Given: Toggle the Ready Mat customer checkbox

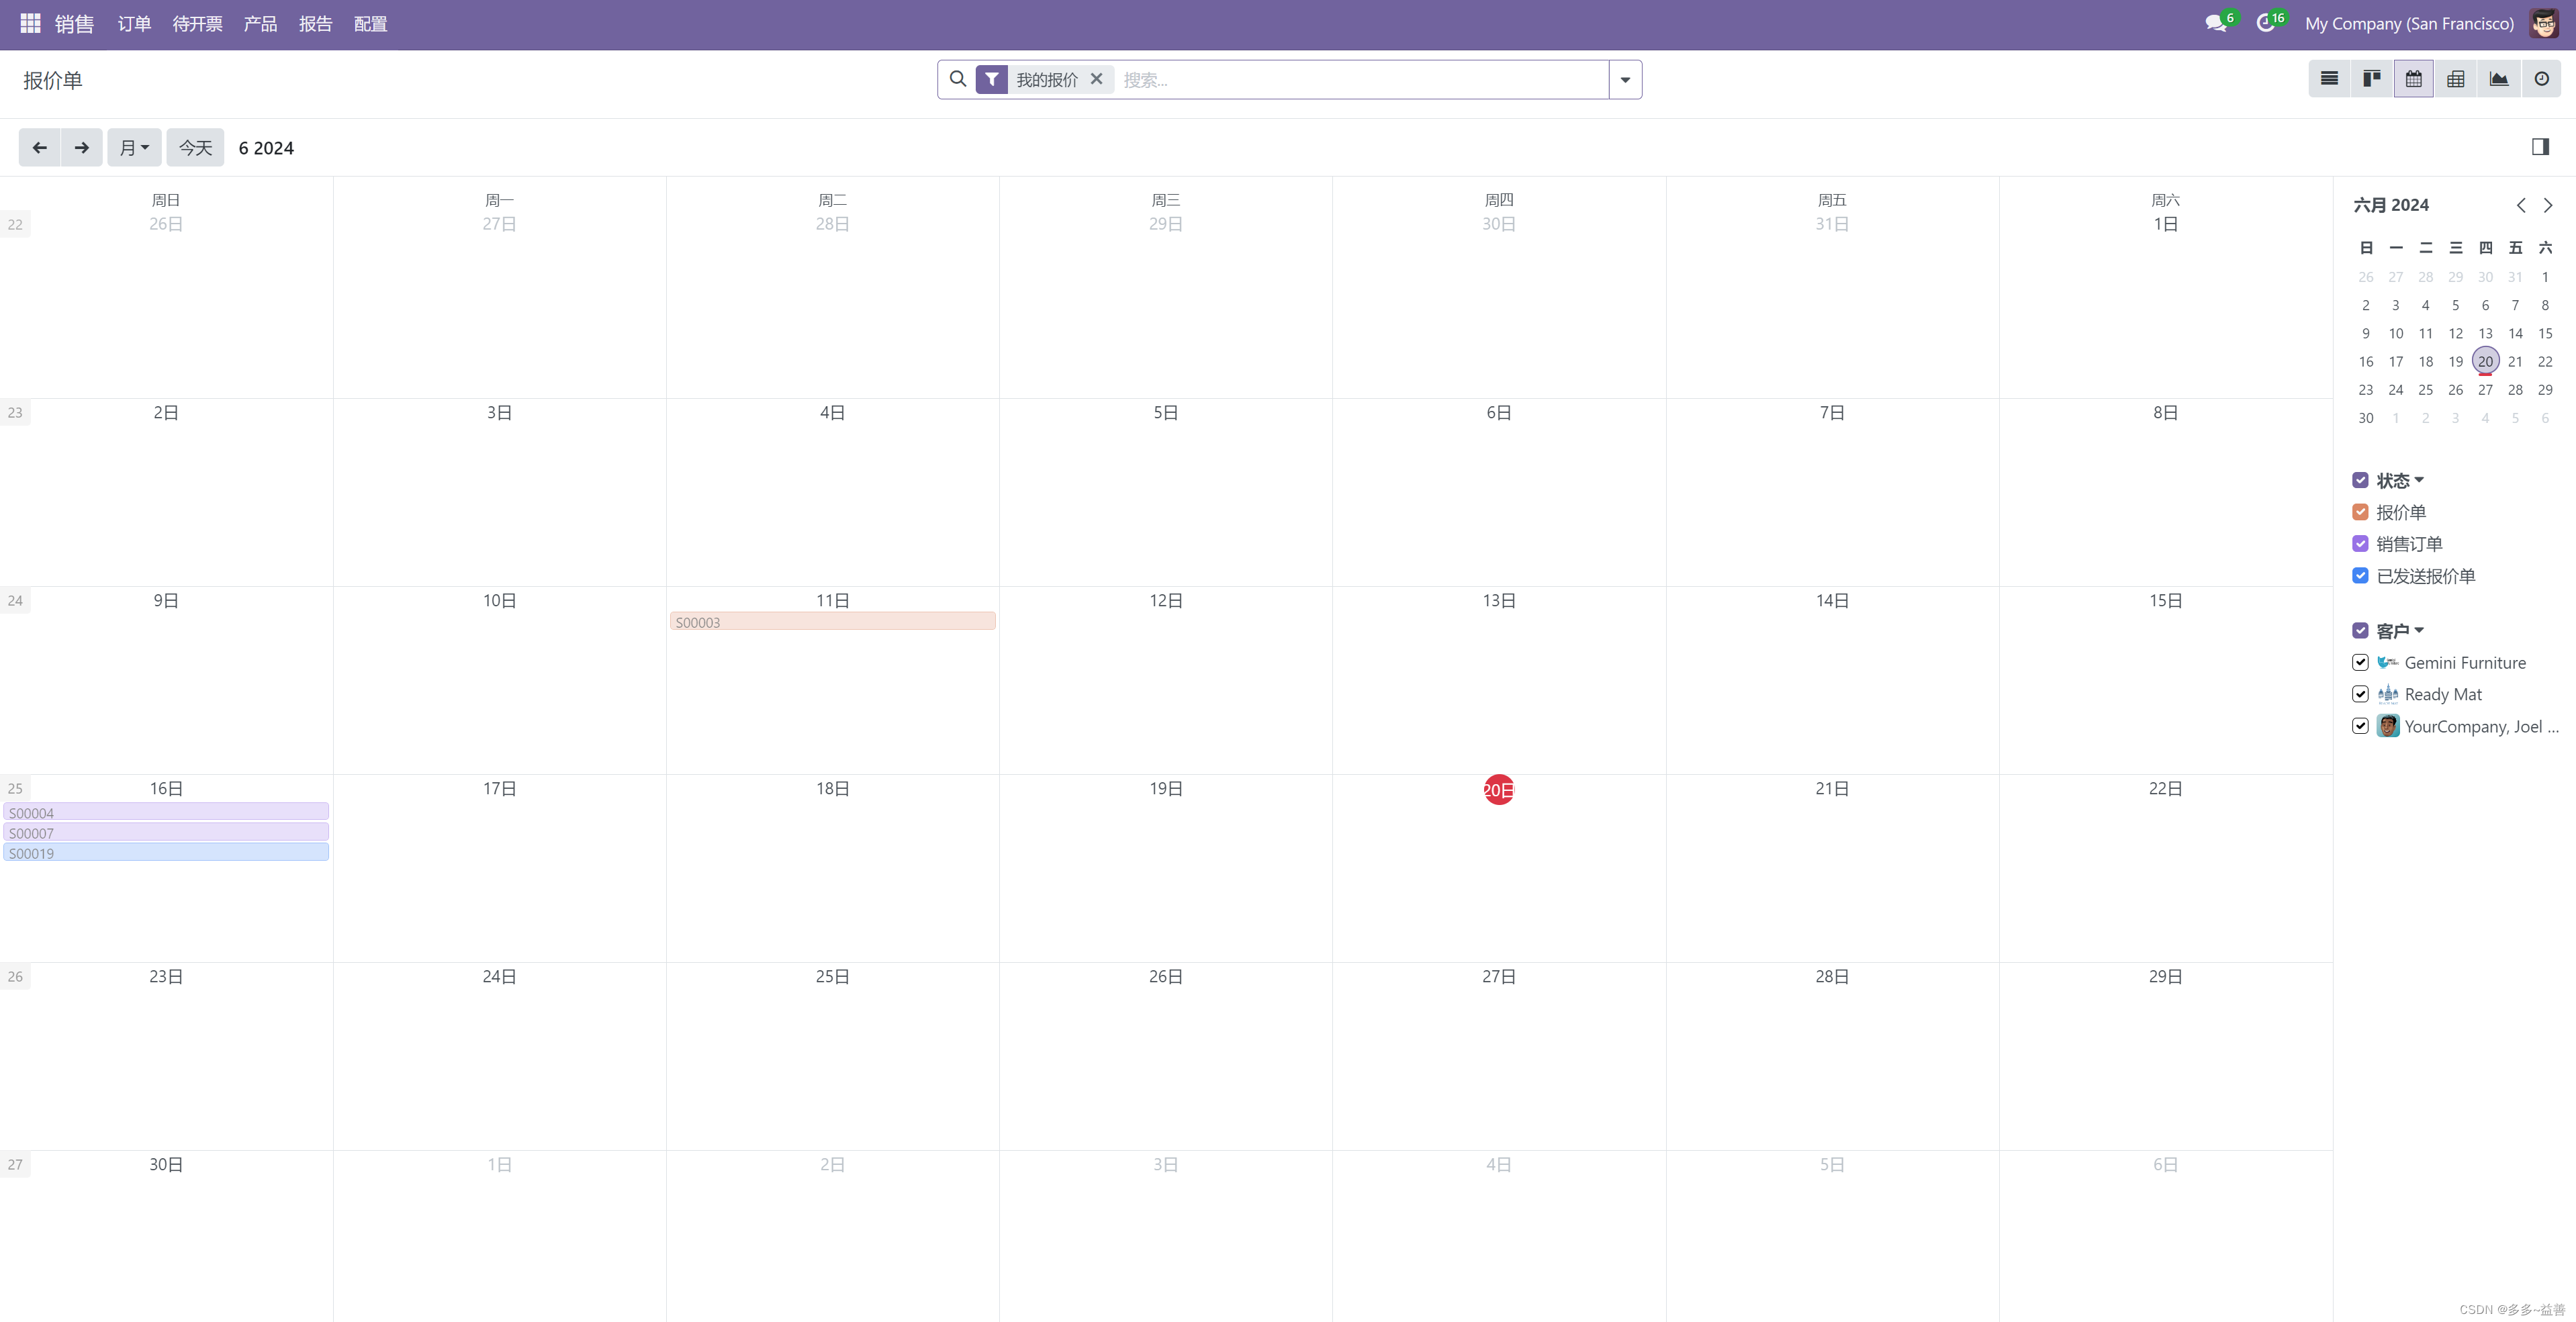Looking at the screenshot, I should pyautogui.click(x=2360, y=694).
